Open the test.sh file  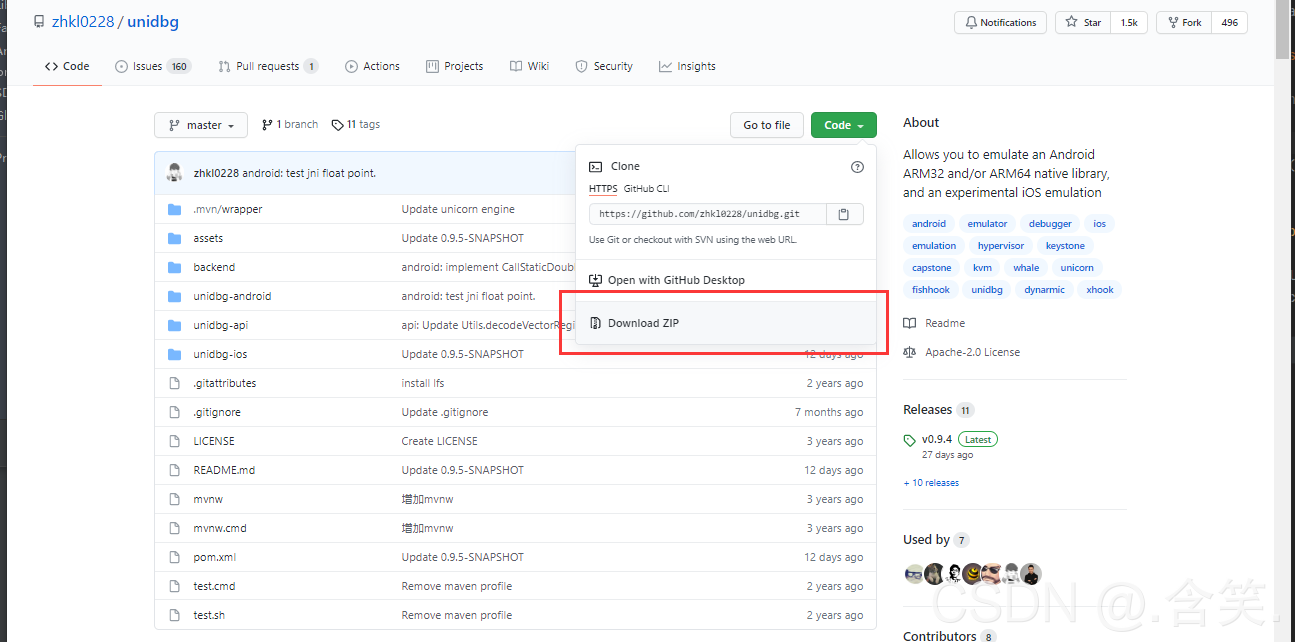pos(209,615)
